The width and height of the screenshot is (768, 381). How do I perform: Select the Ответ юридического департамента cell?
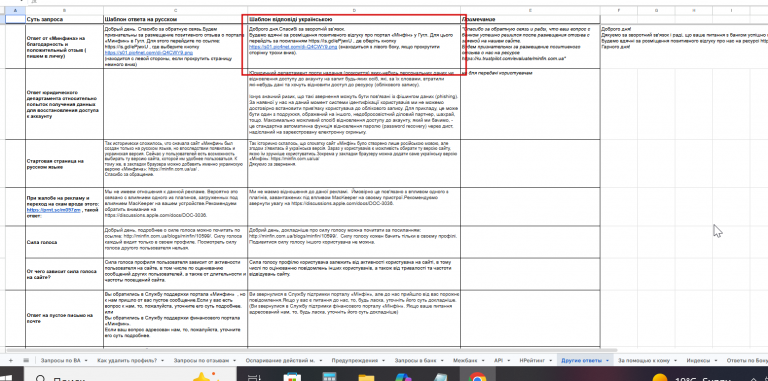64,104
